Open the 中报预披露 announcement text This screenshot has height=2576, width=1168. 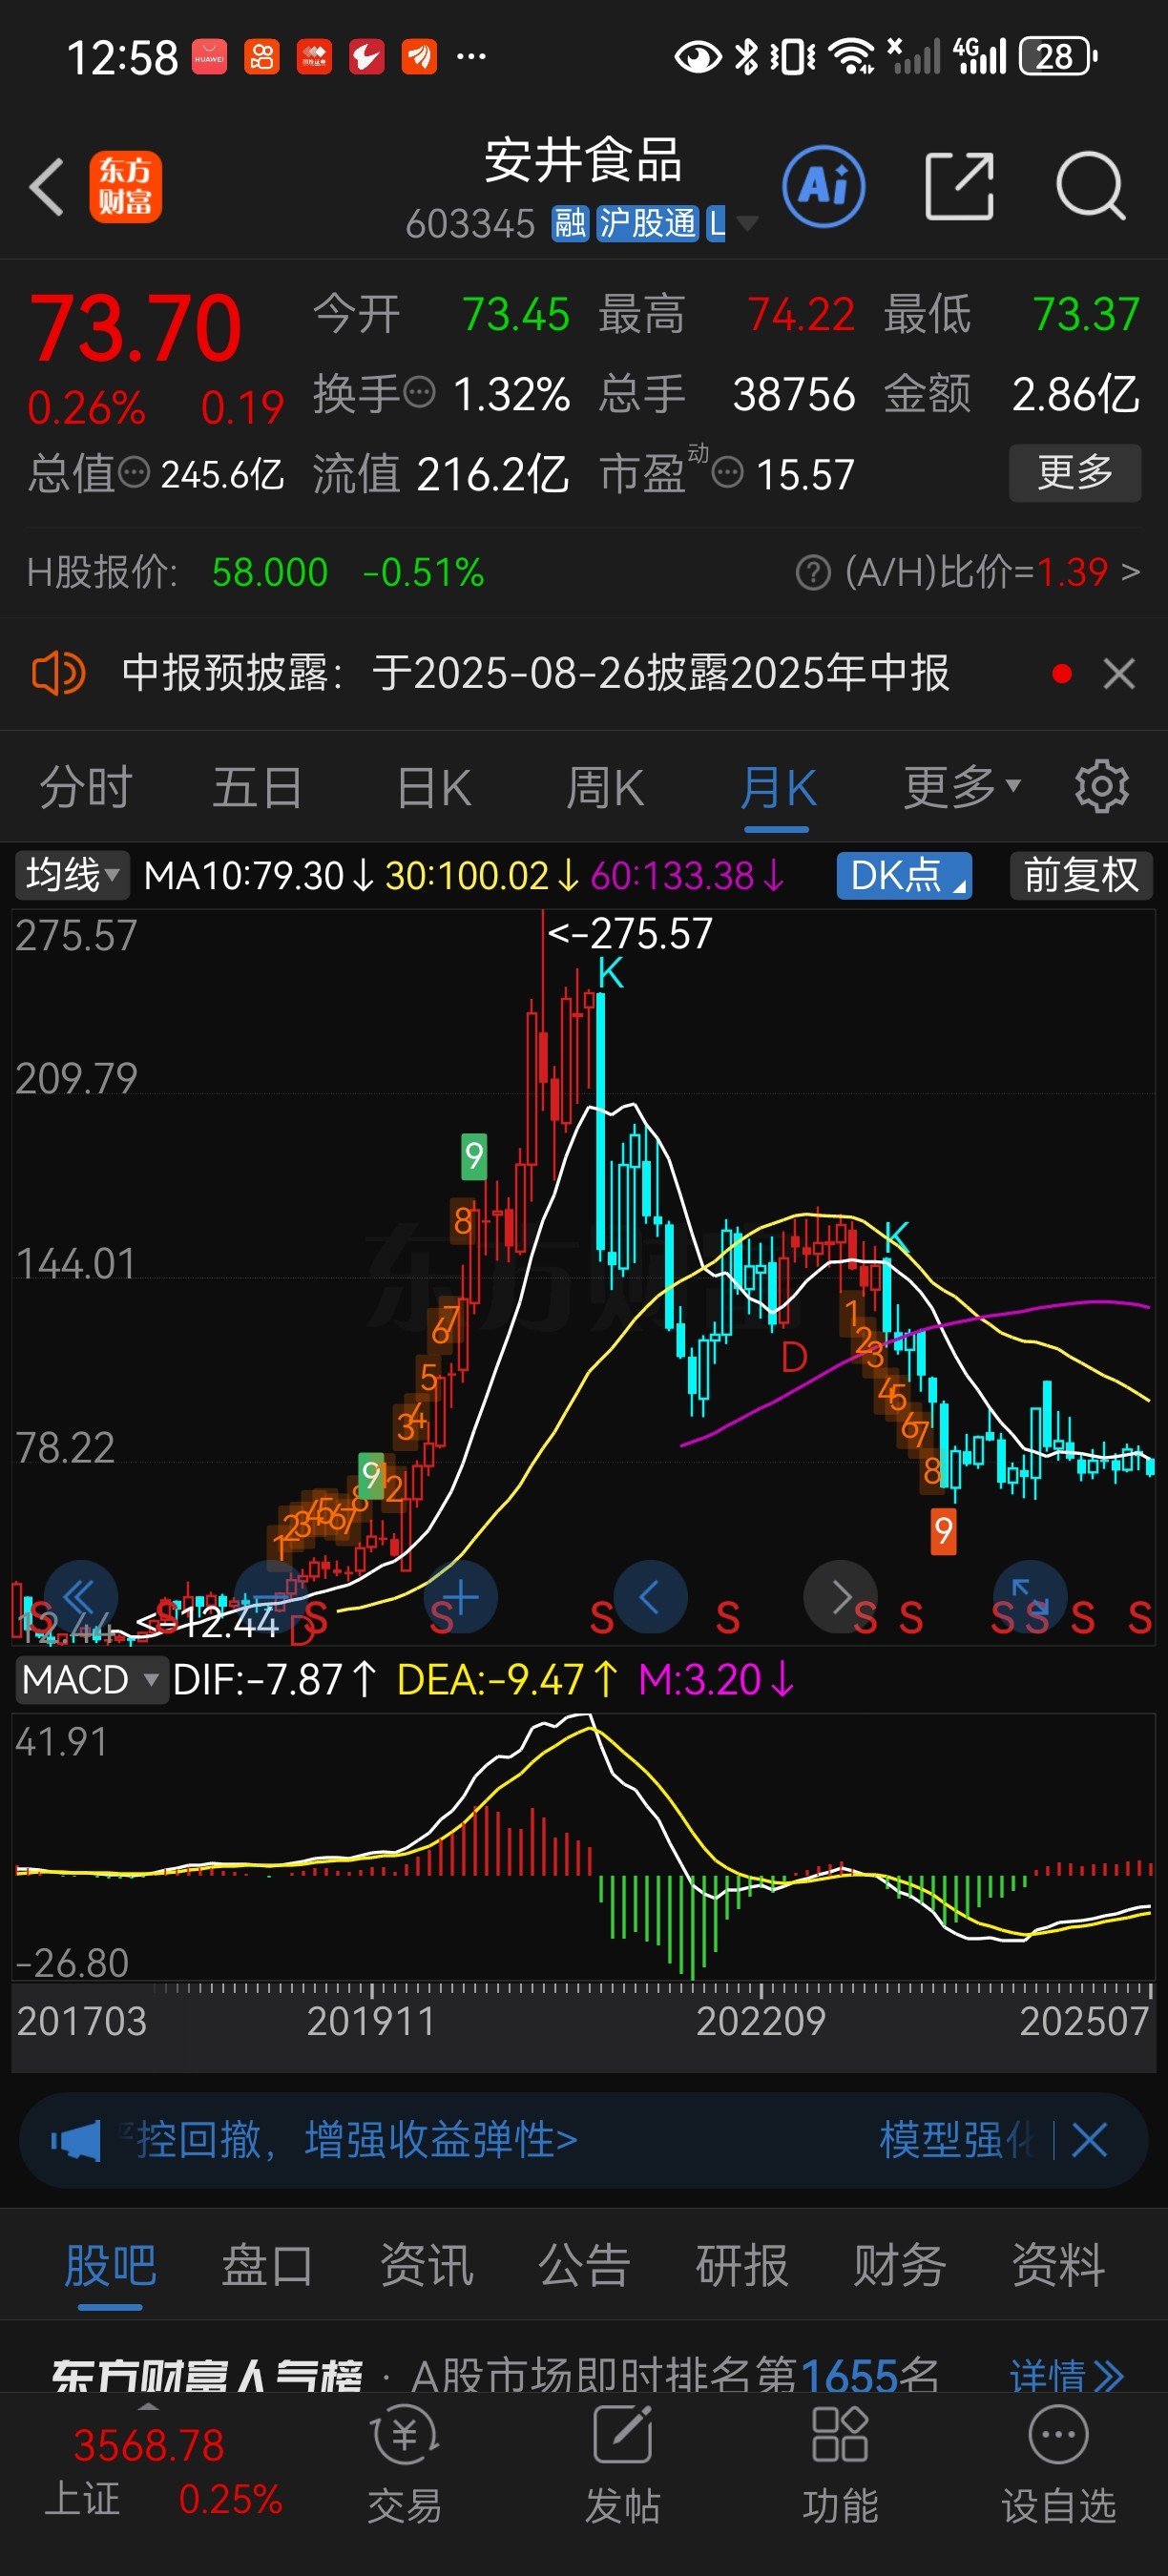coord(536,673)
